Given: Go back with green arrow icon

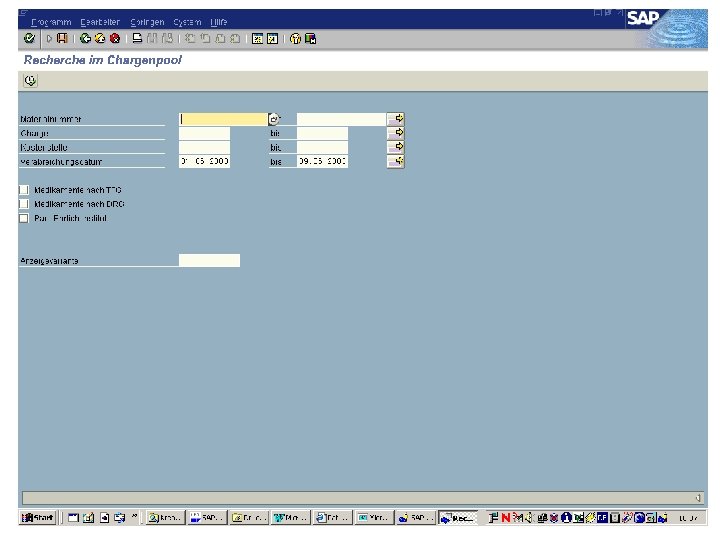Looking at the screenshot, I should pyautogui.click(x=85, y=39).
